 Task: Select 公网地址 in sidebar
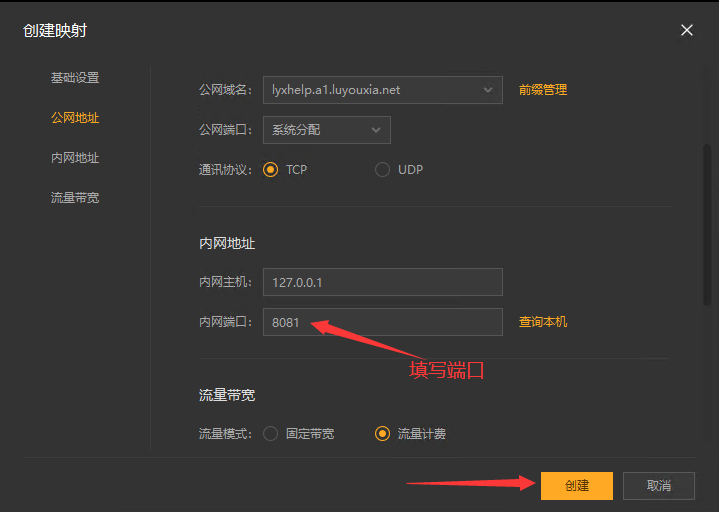pos(75,118)
